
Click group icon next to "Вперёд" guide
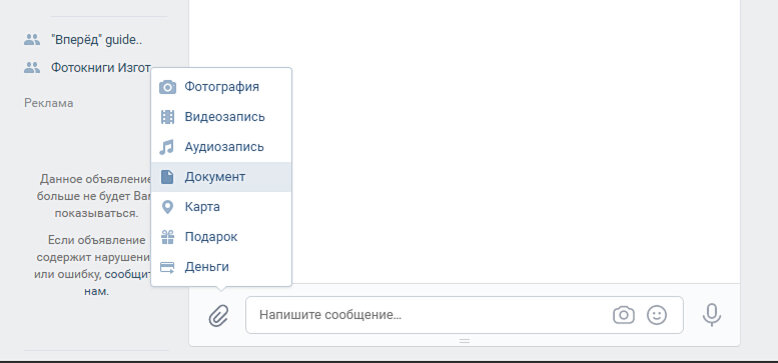[32, 40]
